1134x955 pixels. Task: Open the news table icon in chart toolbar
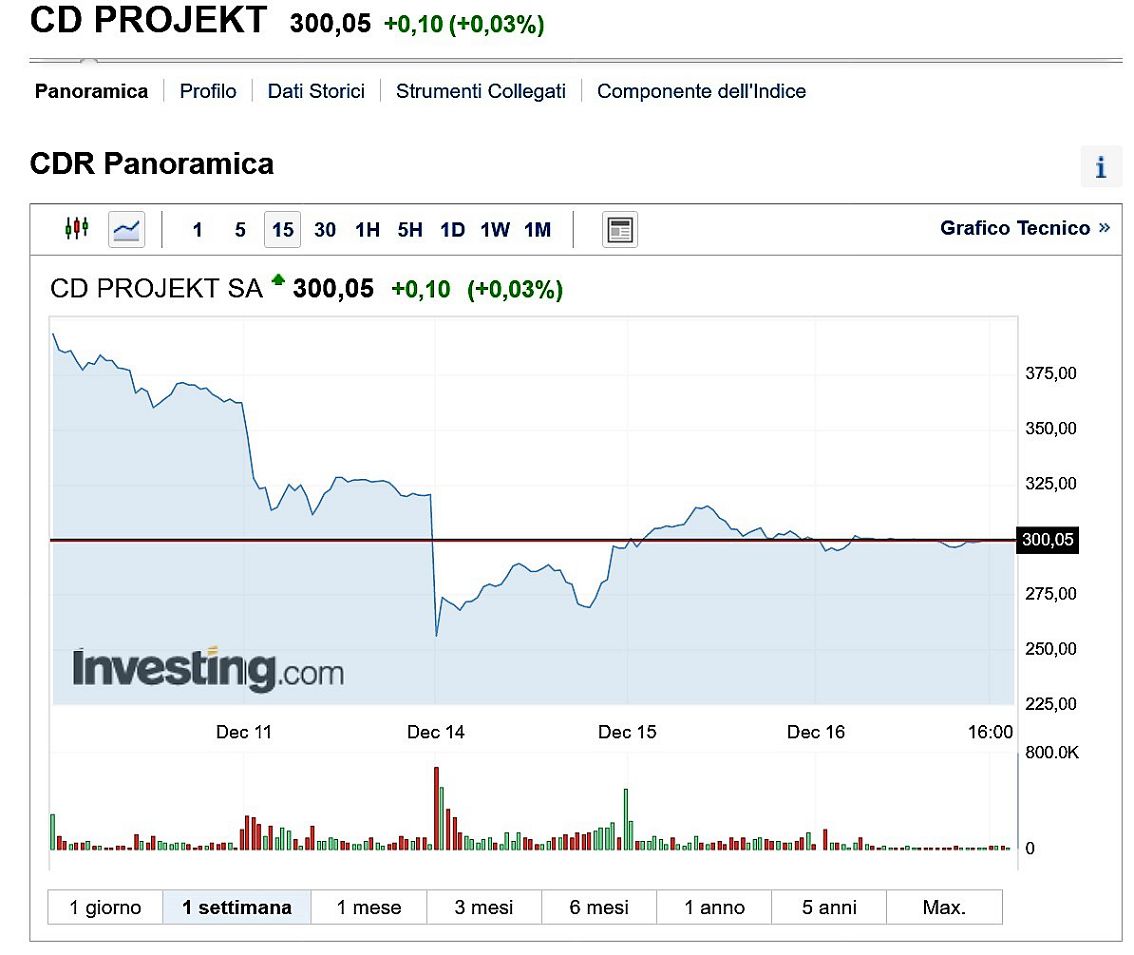tap(620, 230)
